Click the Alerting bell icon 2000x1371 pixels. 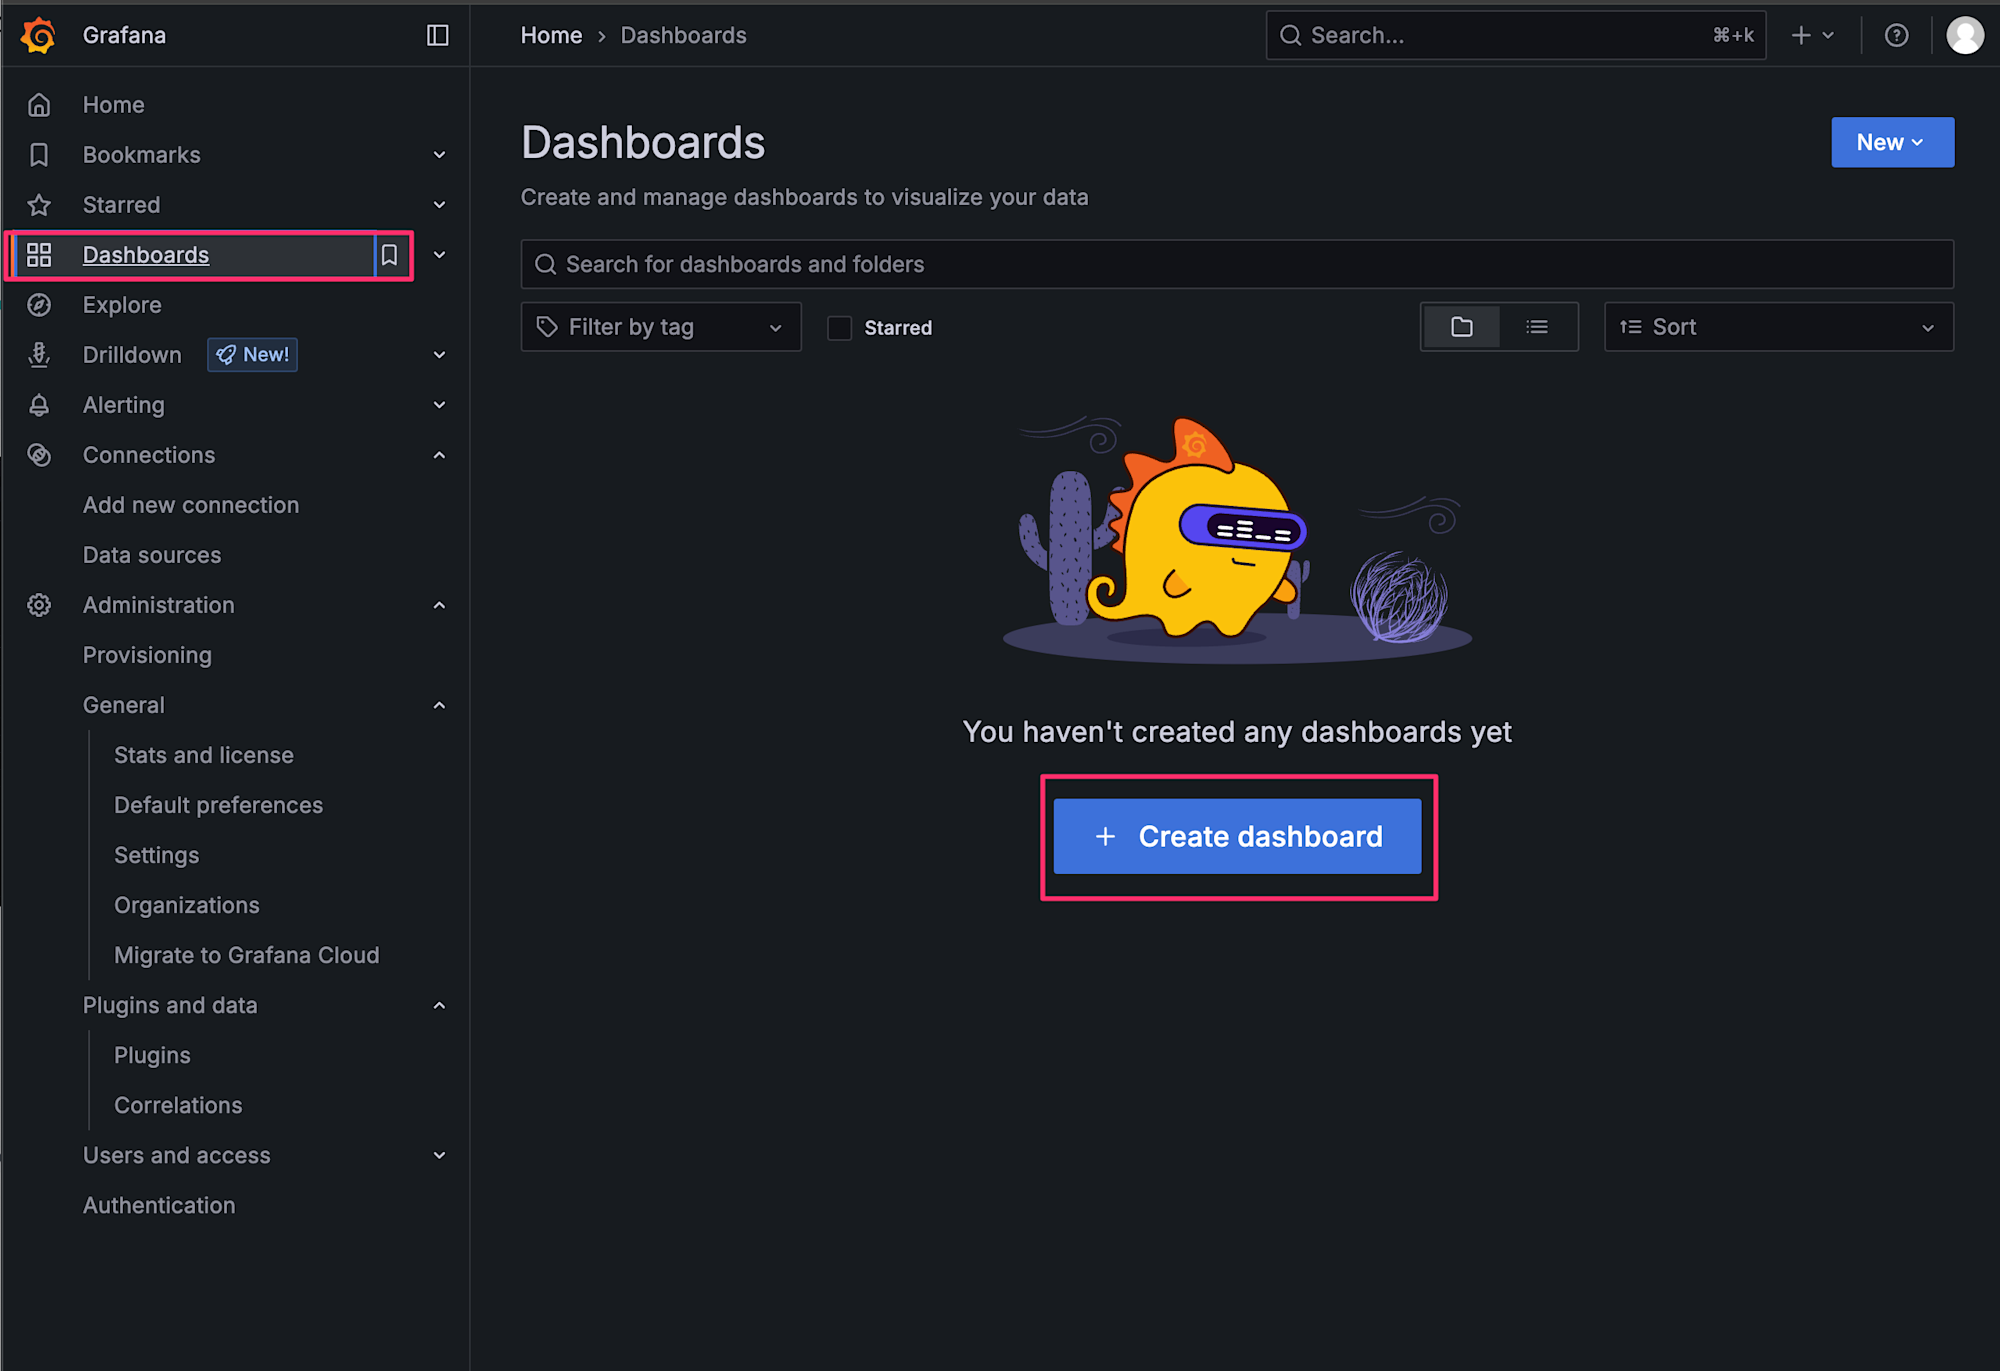pyautogui.click(x=39, y=405)
